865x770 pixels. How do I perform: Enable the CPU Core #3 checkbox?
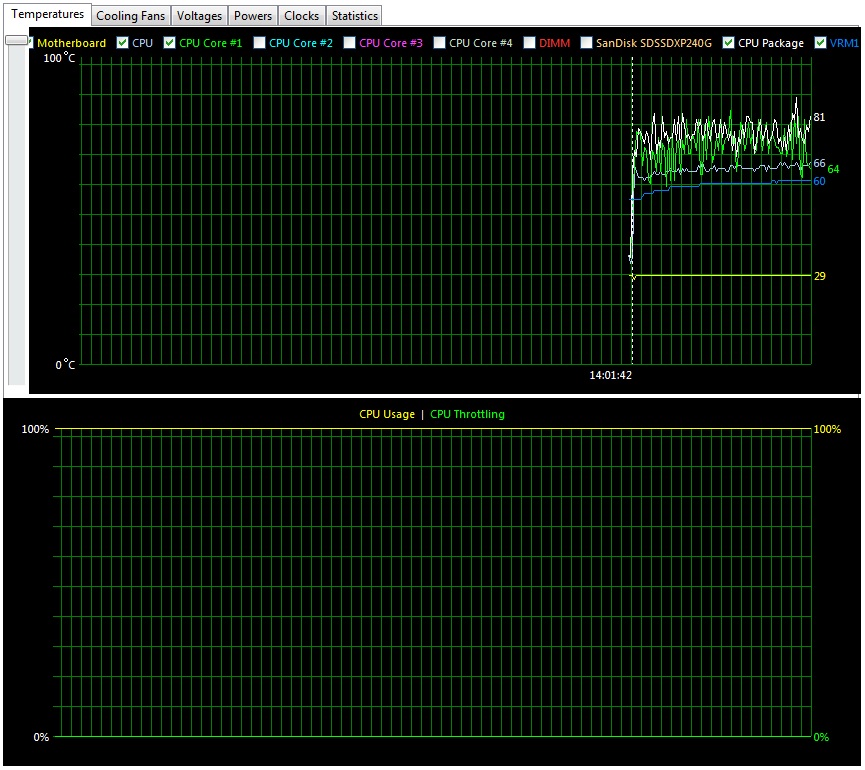click(349, 42)
